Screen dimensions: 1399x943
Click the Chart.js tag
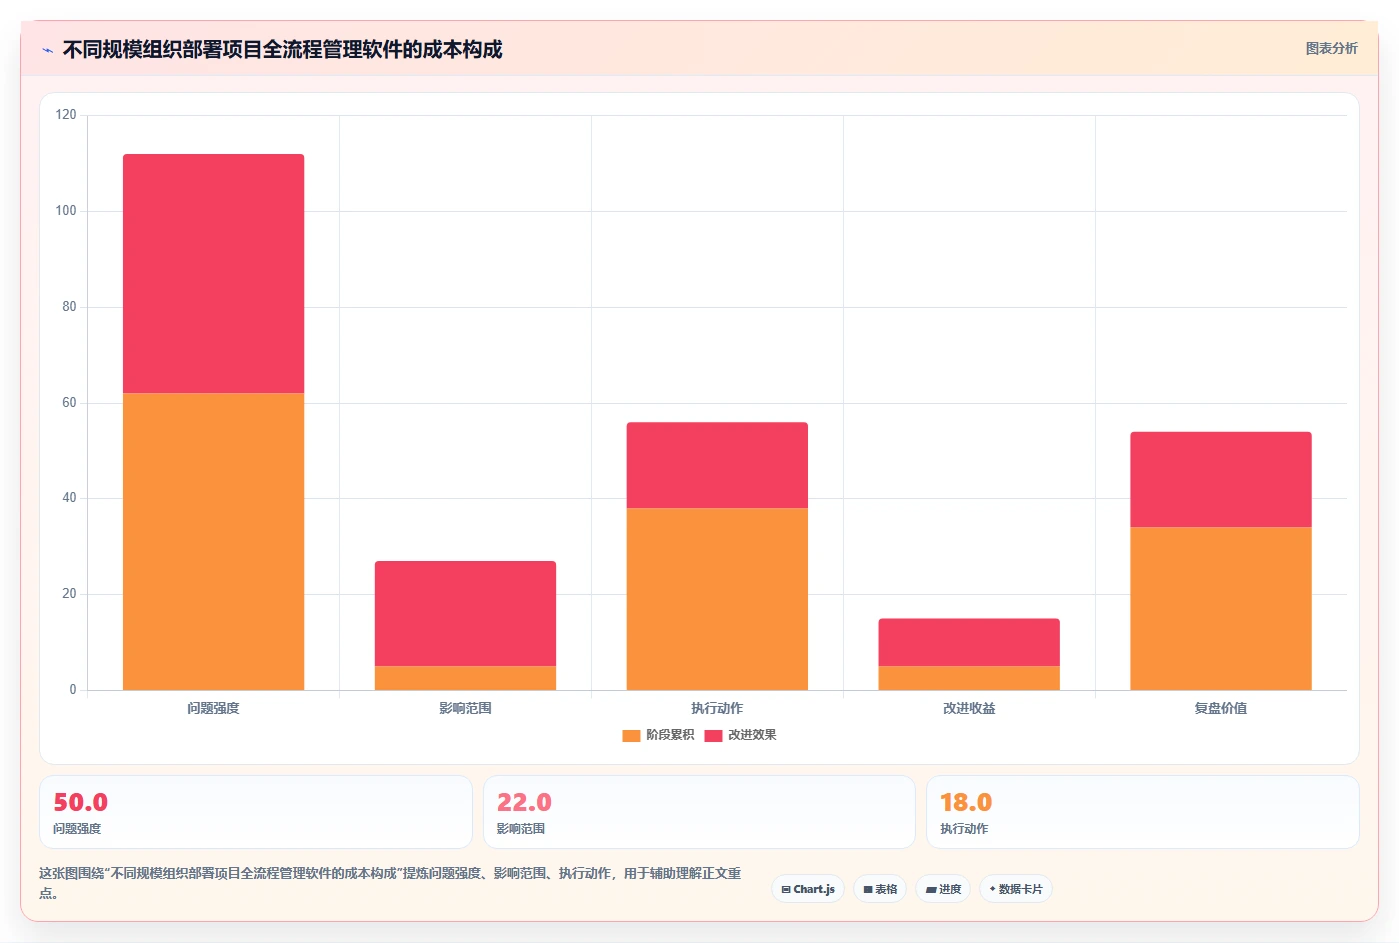pyautogui.click(x=808, y=889)
